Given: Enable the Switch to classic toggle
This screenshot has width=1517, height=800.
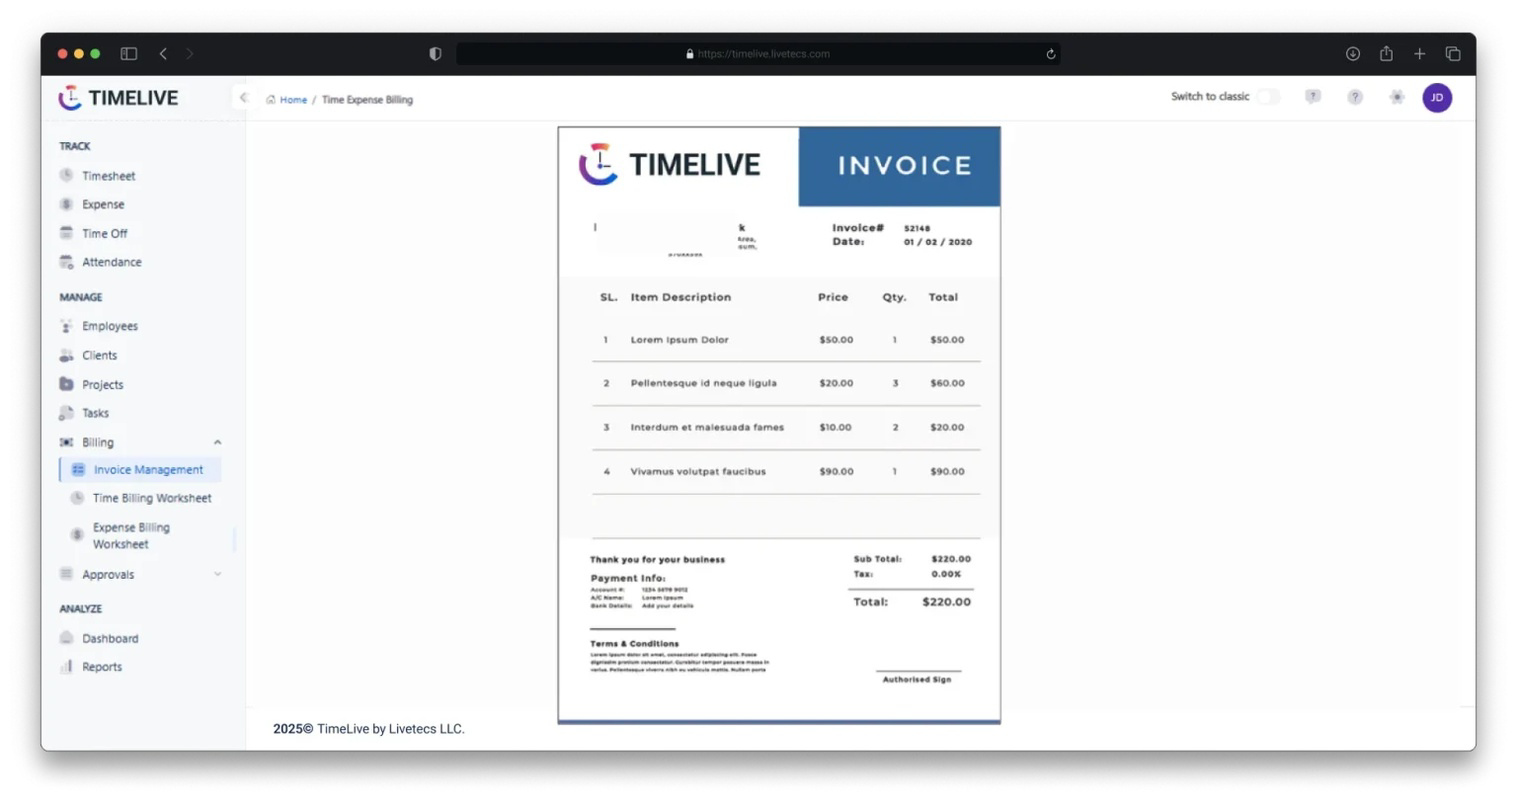Looking at the screenshot, I should point(1268,97).
